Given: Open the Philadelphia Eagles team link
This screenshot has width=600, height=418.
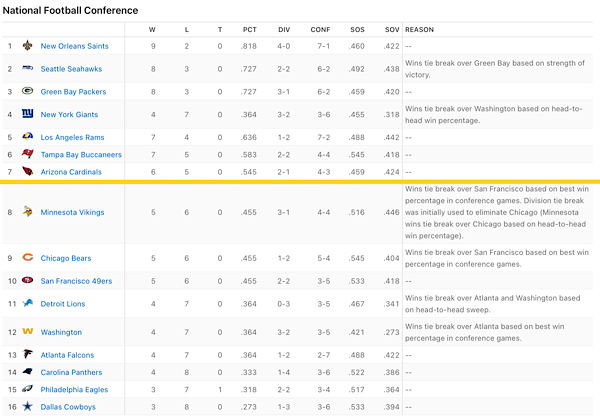Looking at the screenshot, I should (74, 390).
